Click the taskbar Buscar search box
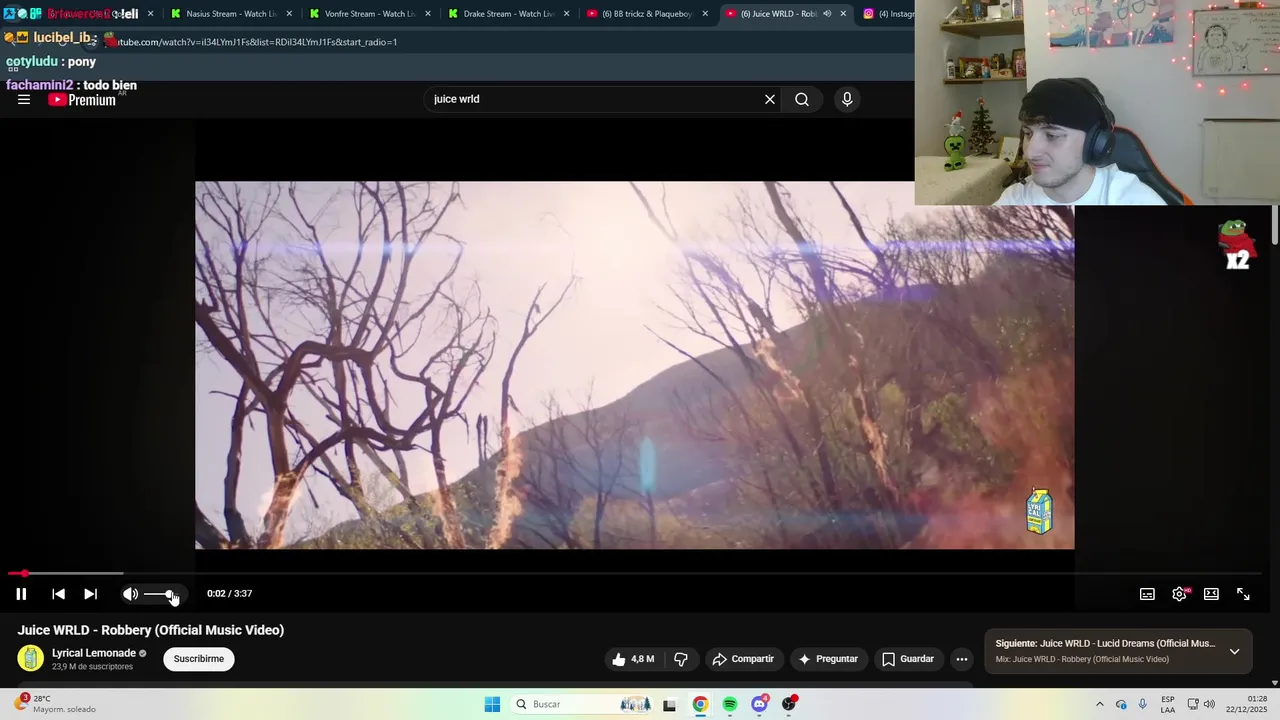The image size is (1280, 720). click(x=583, y=704)
